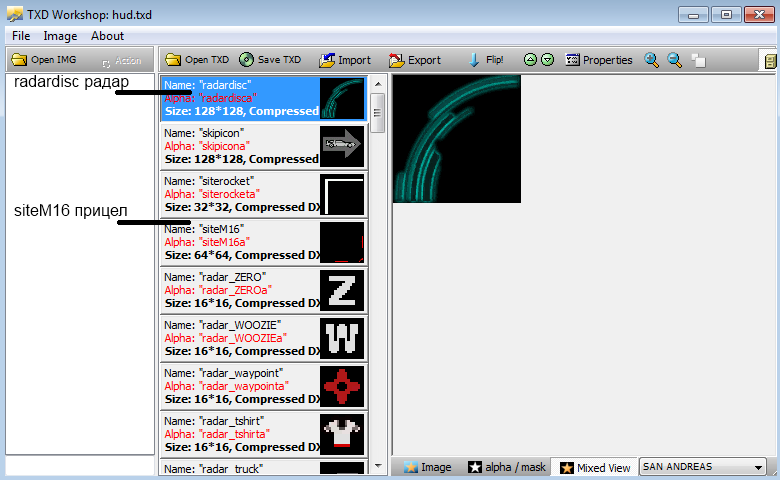
Task: Export the selected texture
Action: [414, 60]
